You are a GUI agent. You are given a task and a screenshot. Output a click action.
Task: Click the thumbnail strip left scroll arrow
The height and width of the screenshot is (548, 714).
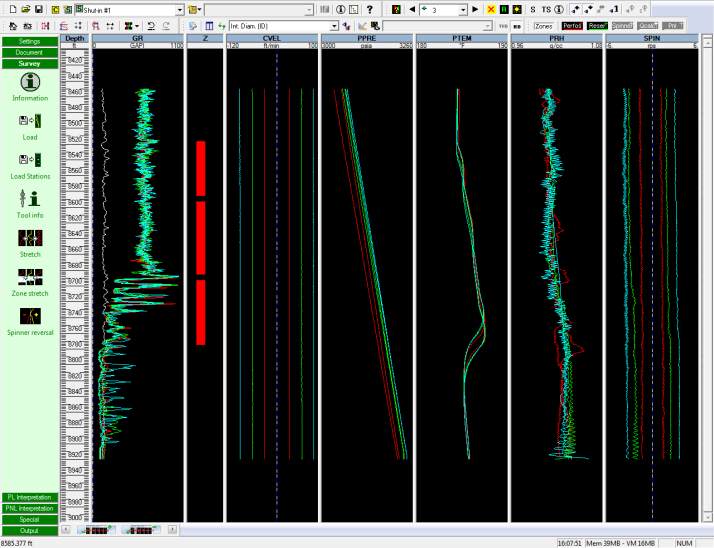click(66, 530)
